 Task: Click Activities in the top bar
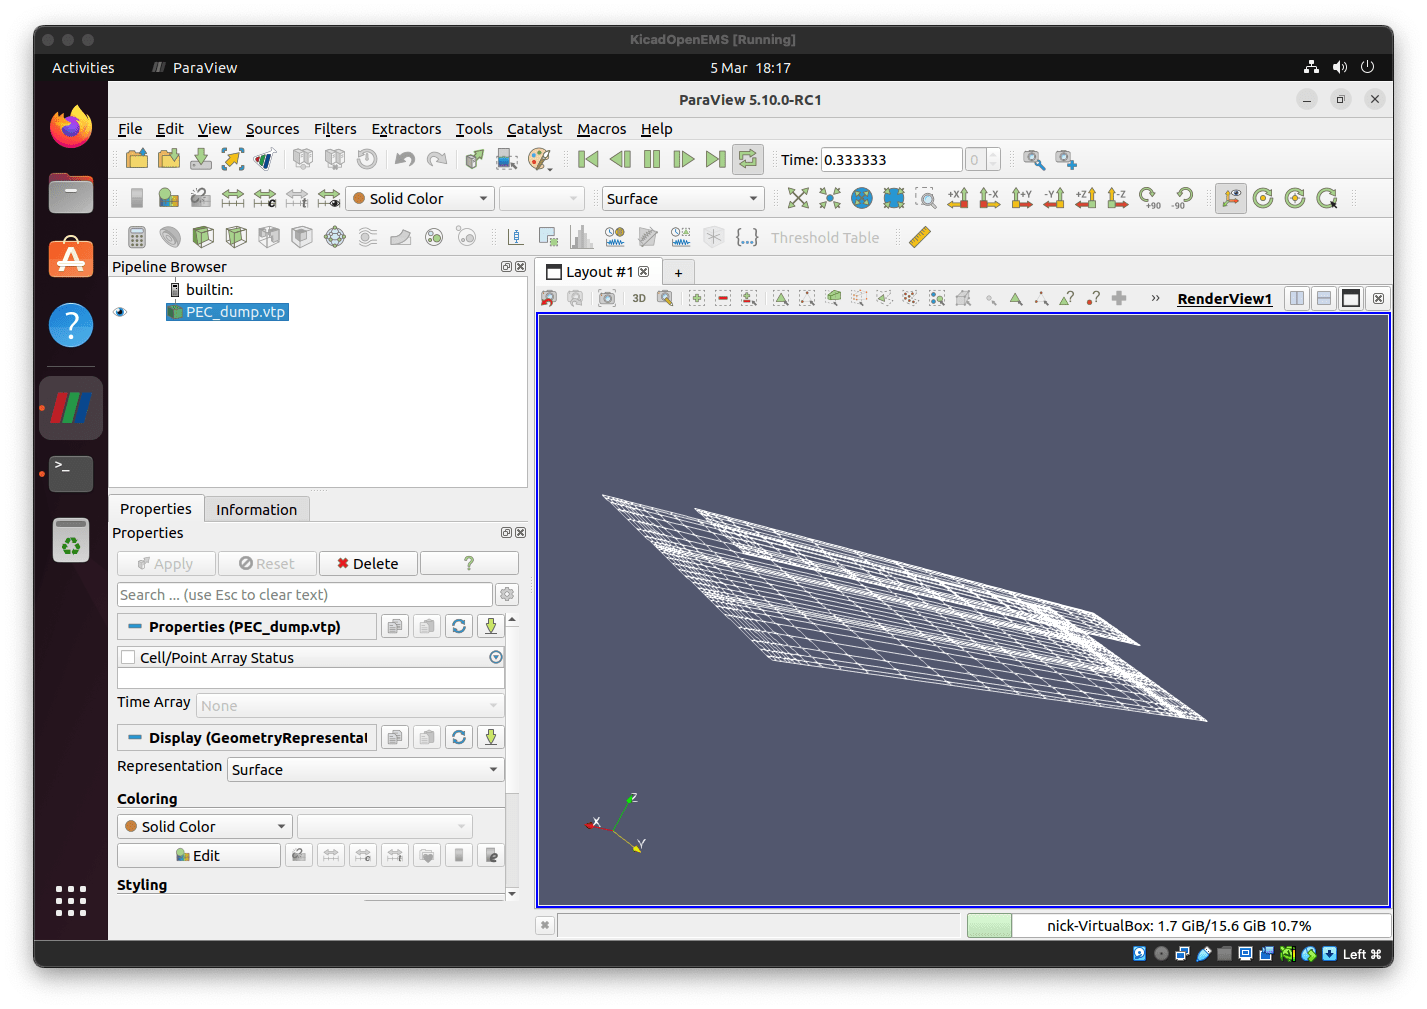tap(83, 67)
